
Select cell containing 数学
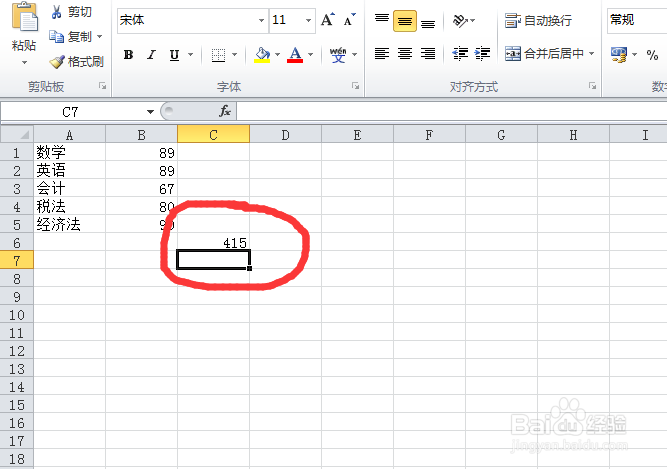point(69,152)
